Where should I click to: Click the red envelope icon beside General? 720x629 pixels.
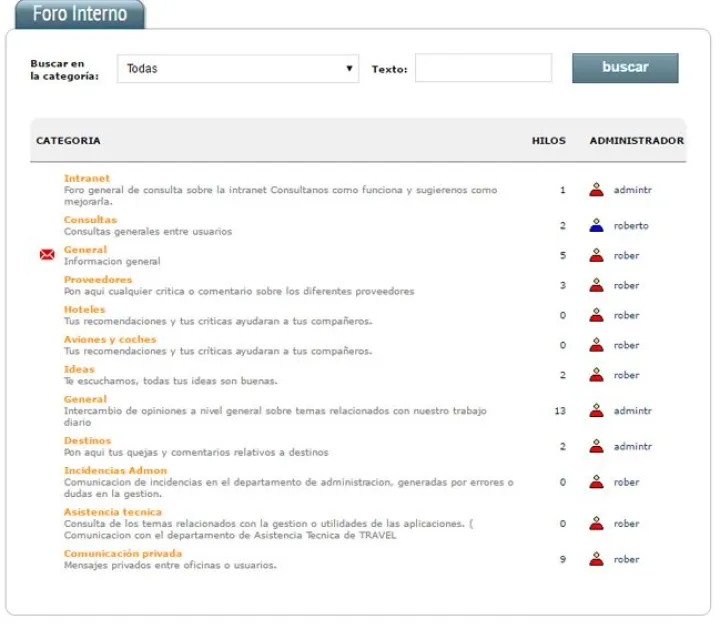click(x=46, y=255)
